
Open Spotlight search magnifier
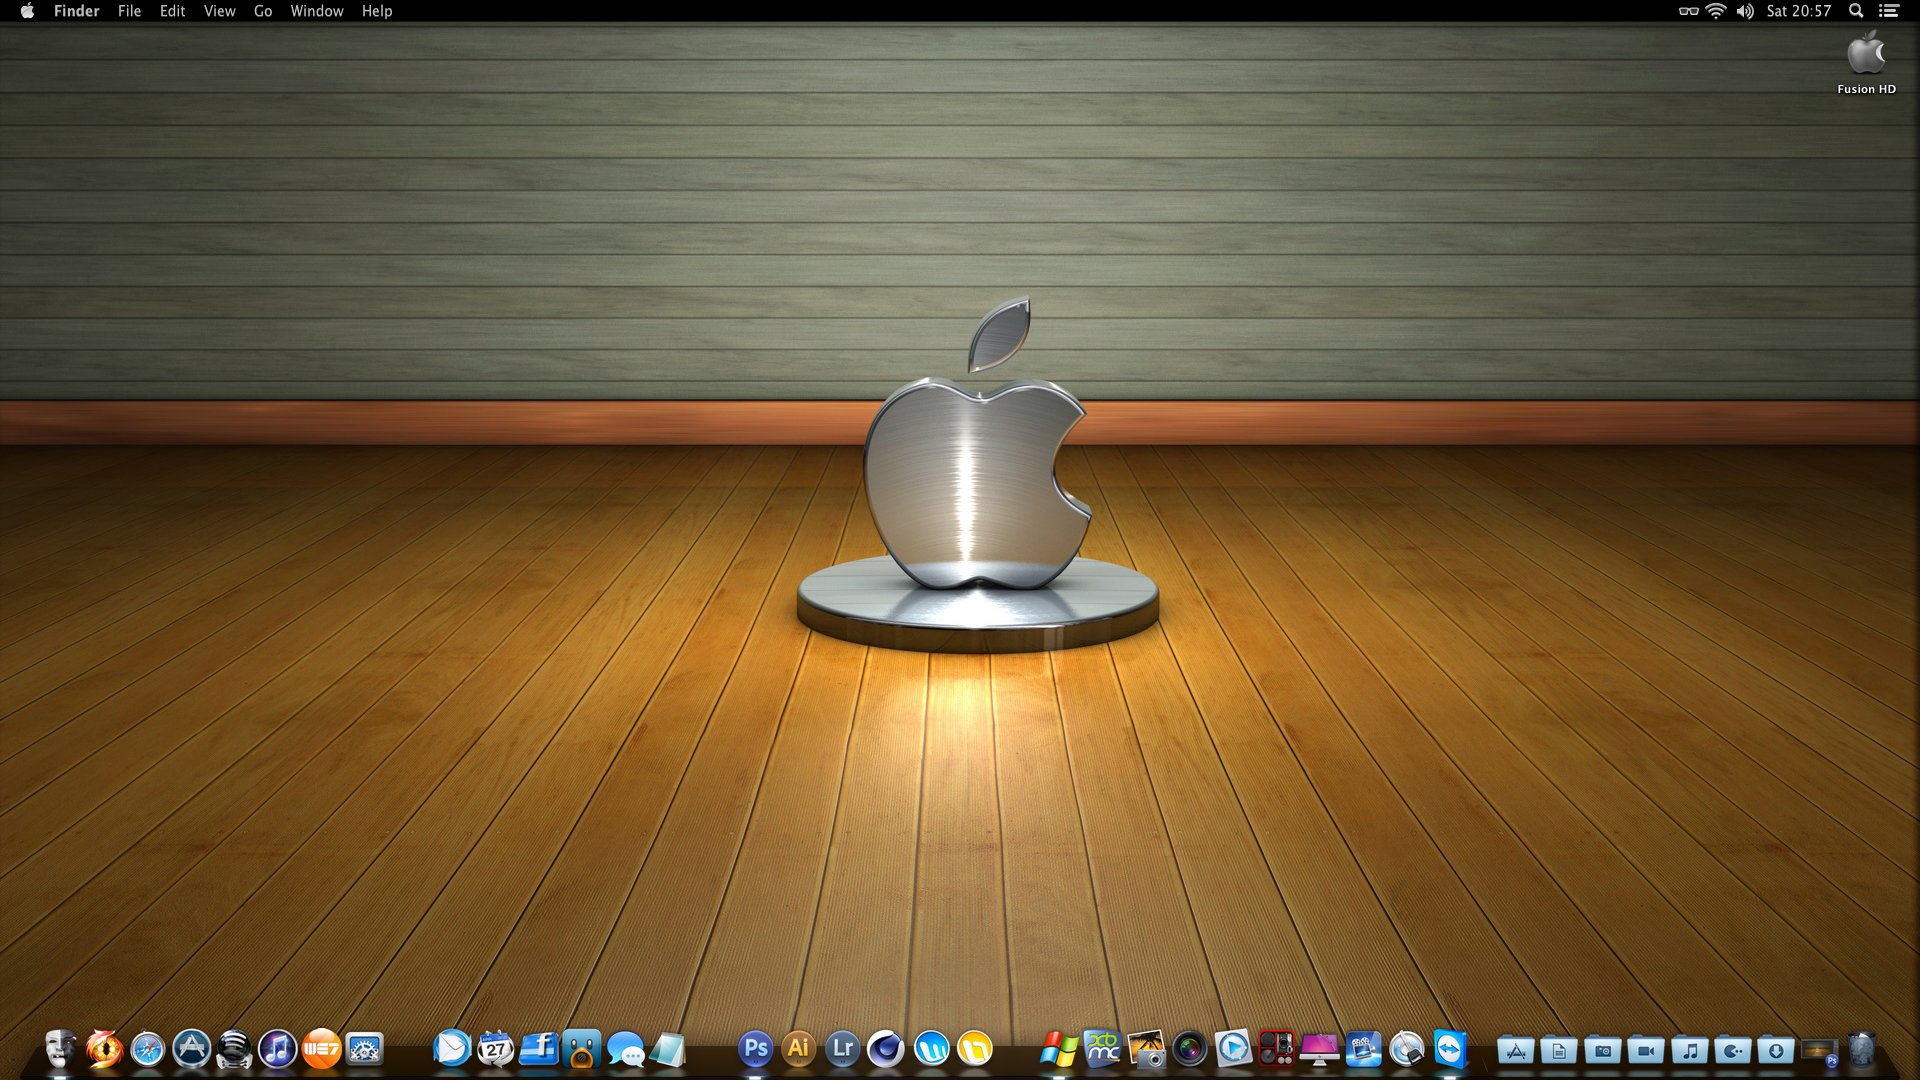(x=1856, y=11)
